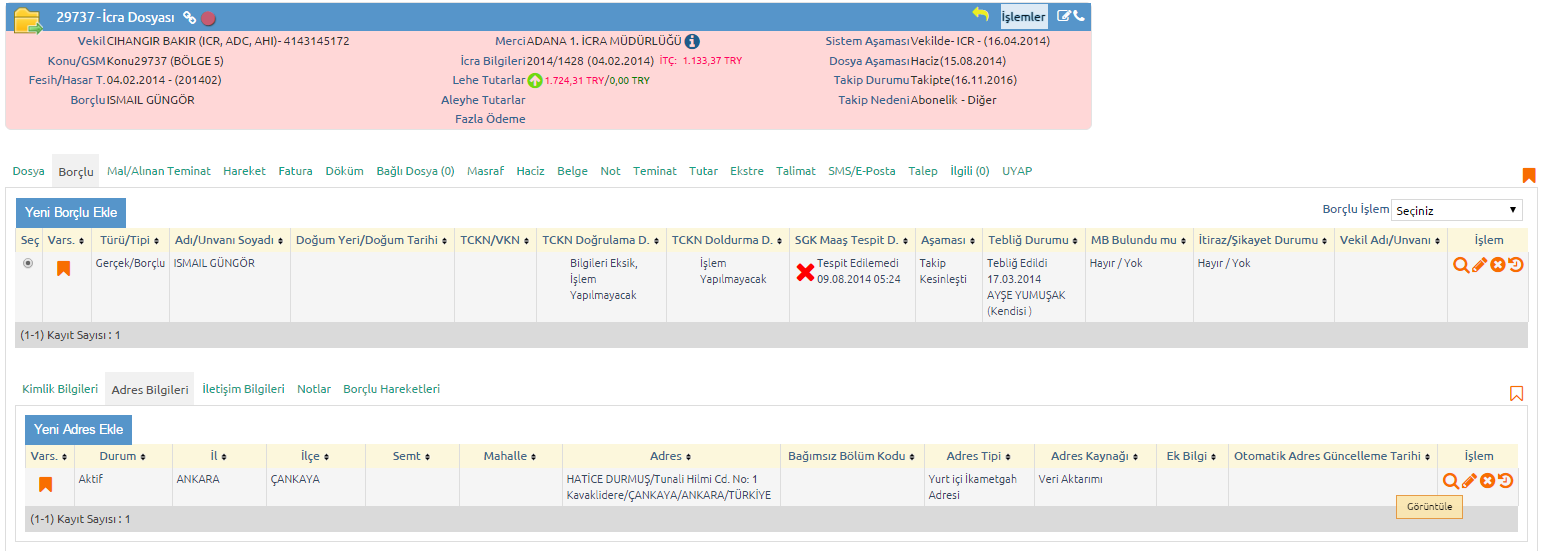This screenshot has width=1543, height=551.
Task: Open the İşlemler menu button
Action: [x=1023, y=16]
